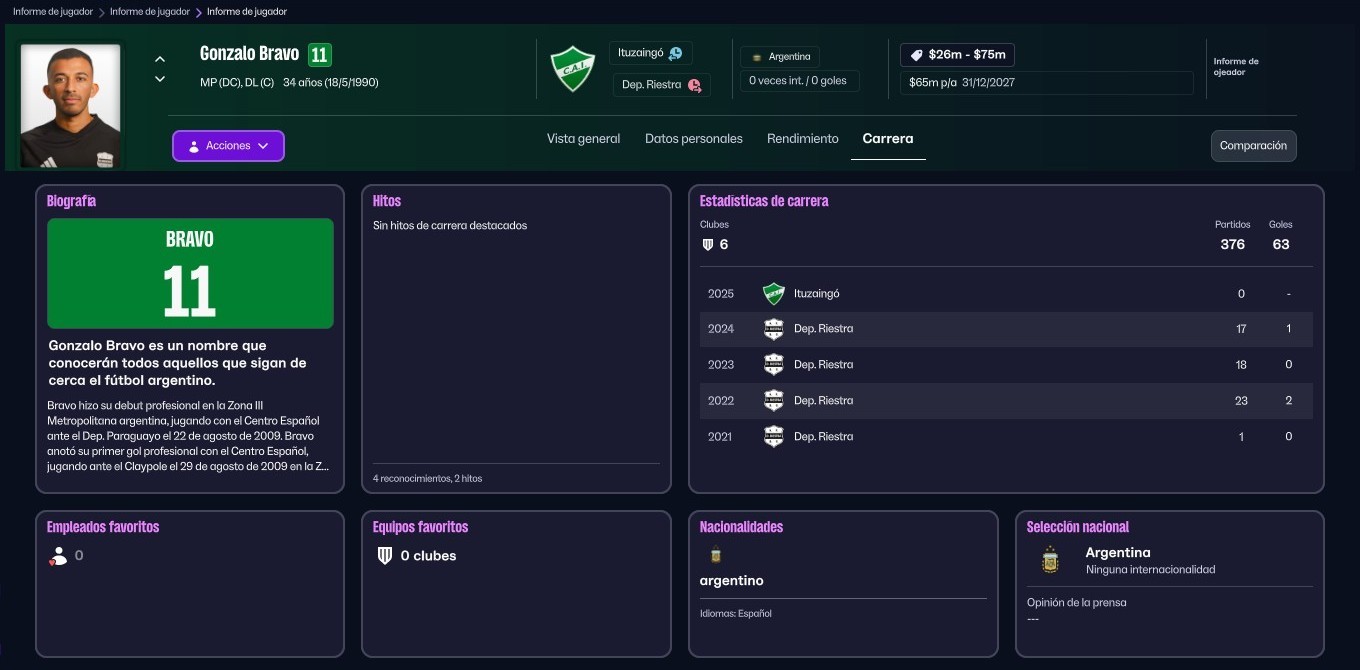Click the price tag icon for $26m - $75m

tap(916, 55)
